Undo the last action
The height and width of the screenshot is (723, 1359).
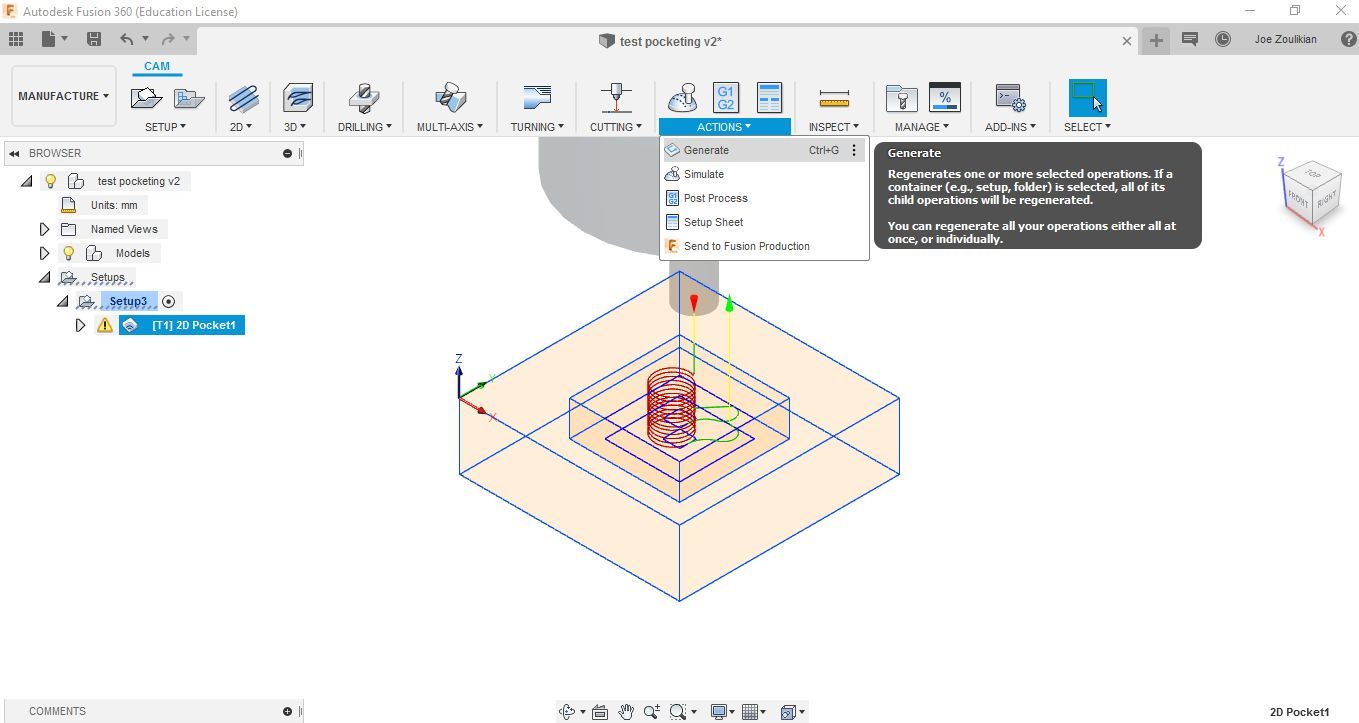click(x=127, y=39)
